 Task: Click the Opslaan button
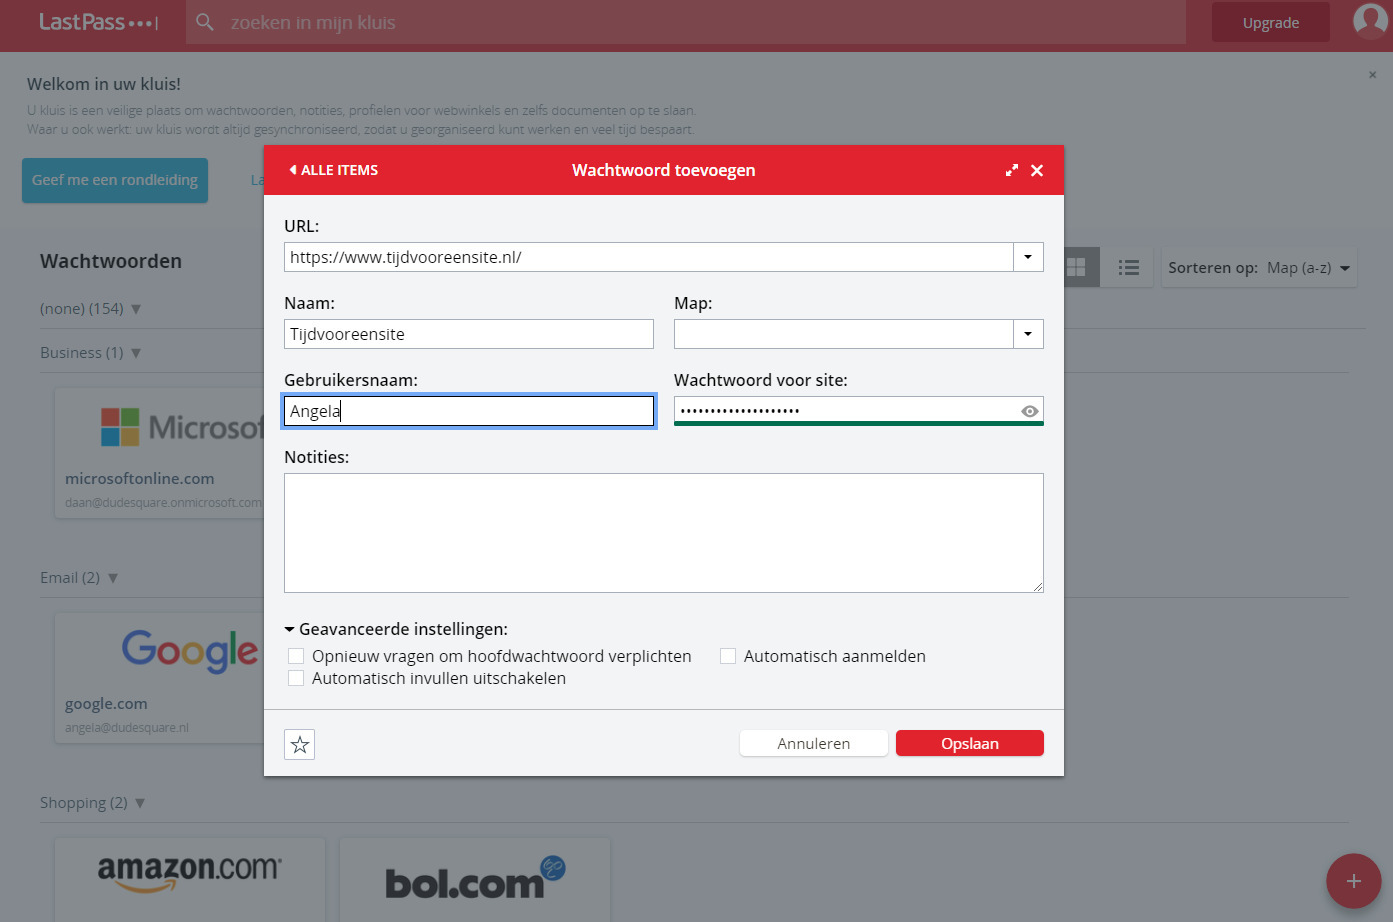tap(970, 743)
